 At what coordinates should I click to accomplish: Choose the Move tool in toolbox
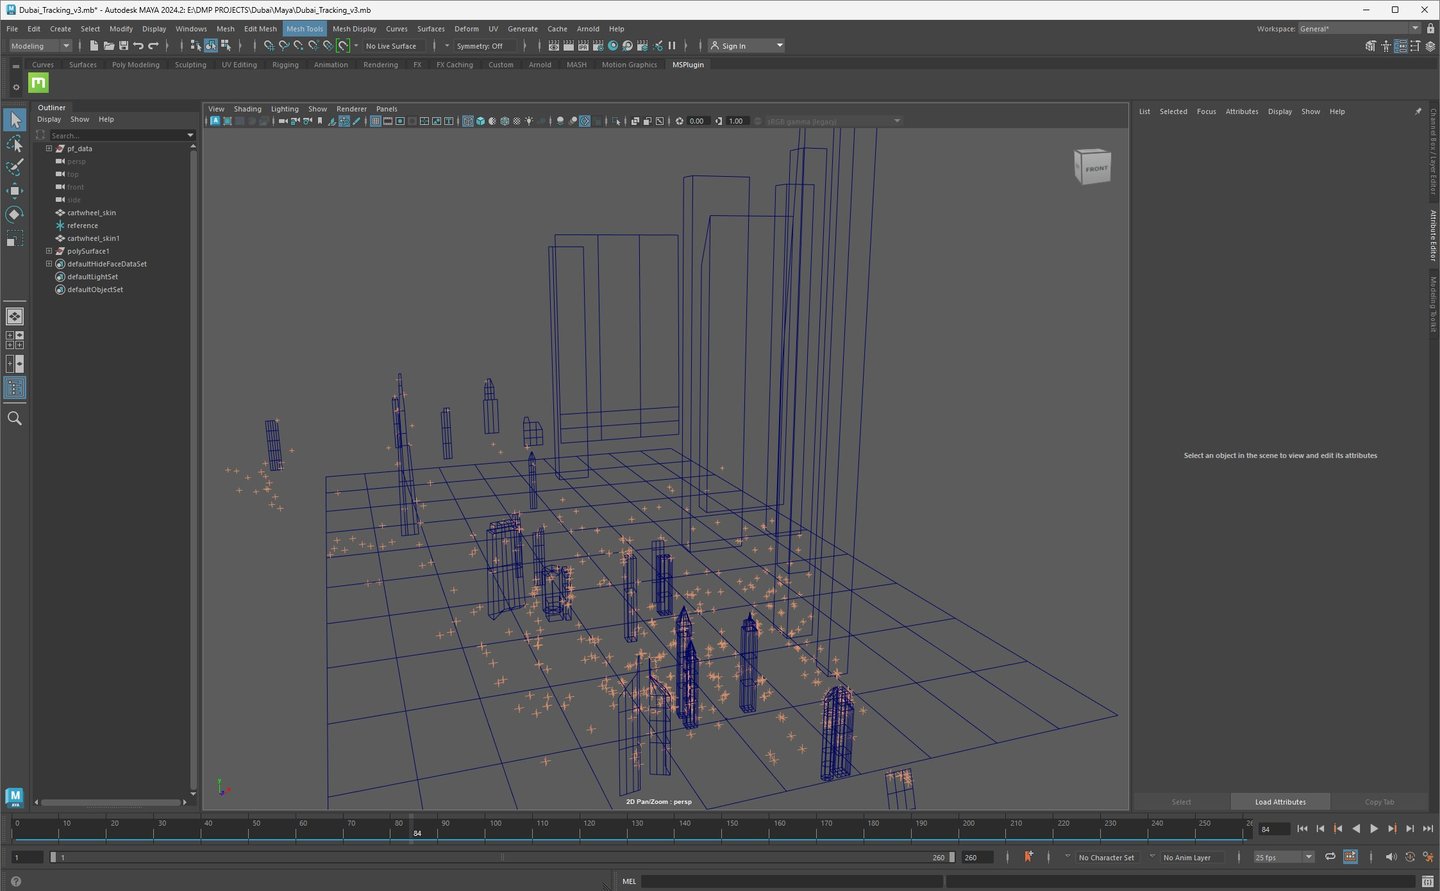tap(14, 191)
